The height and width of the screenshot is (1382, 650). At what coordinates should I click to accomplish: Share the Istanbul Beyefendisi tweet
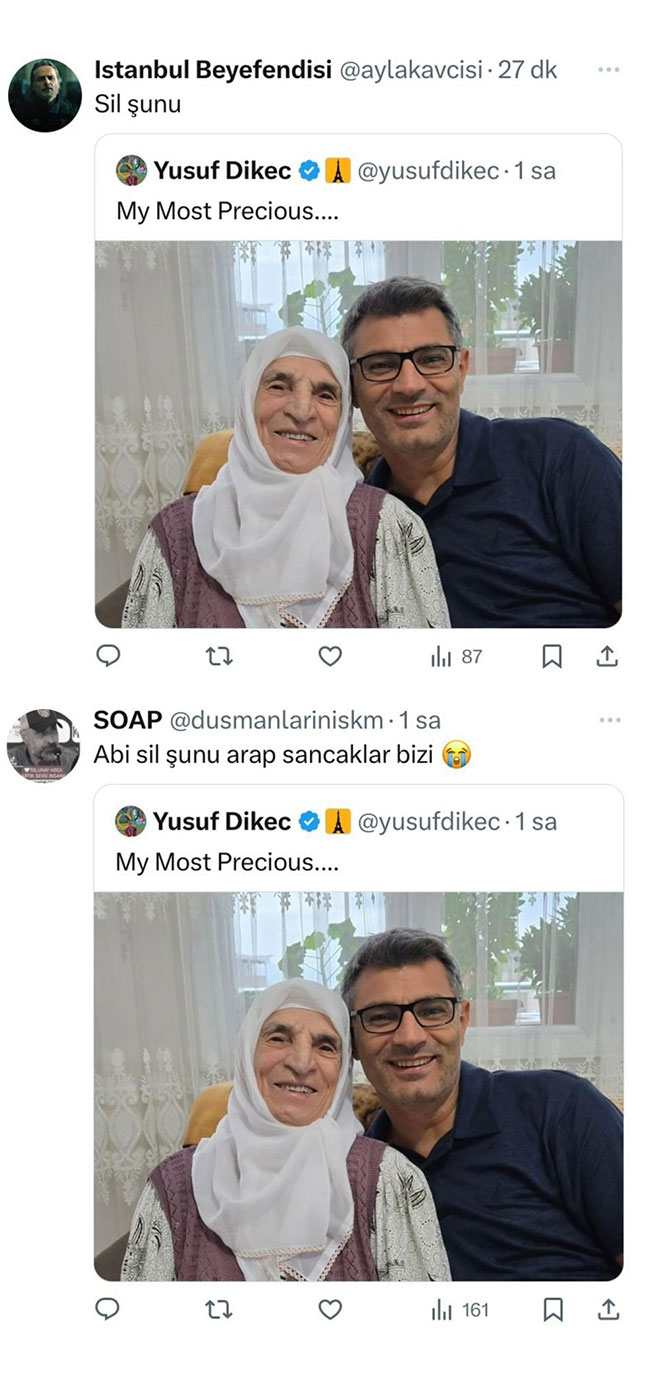608,656
